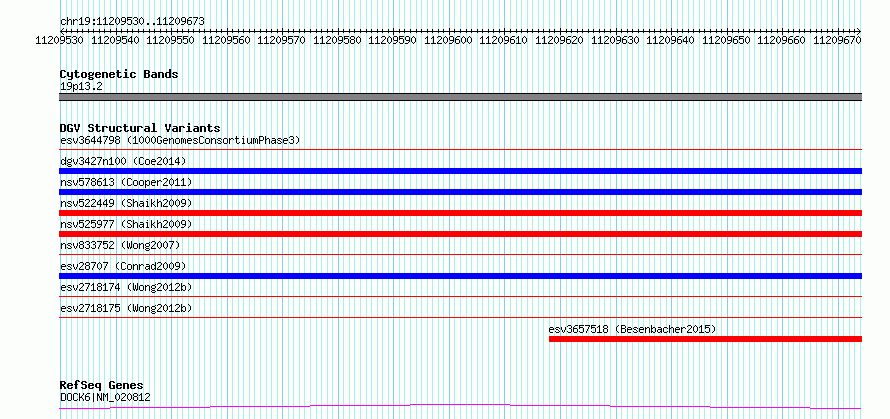Click ruler position 11209640
Image resolution: width=890 pixels, height=419 pixels.
[x=672, y=40]
